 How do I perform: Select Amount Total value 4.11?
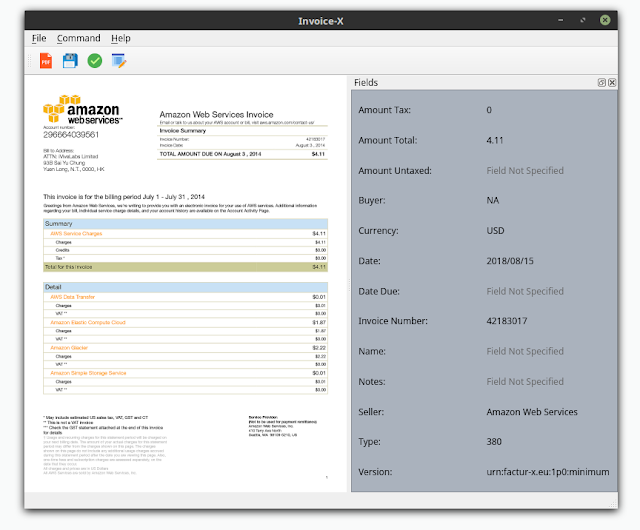495,140
